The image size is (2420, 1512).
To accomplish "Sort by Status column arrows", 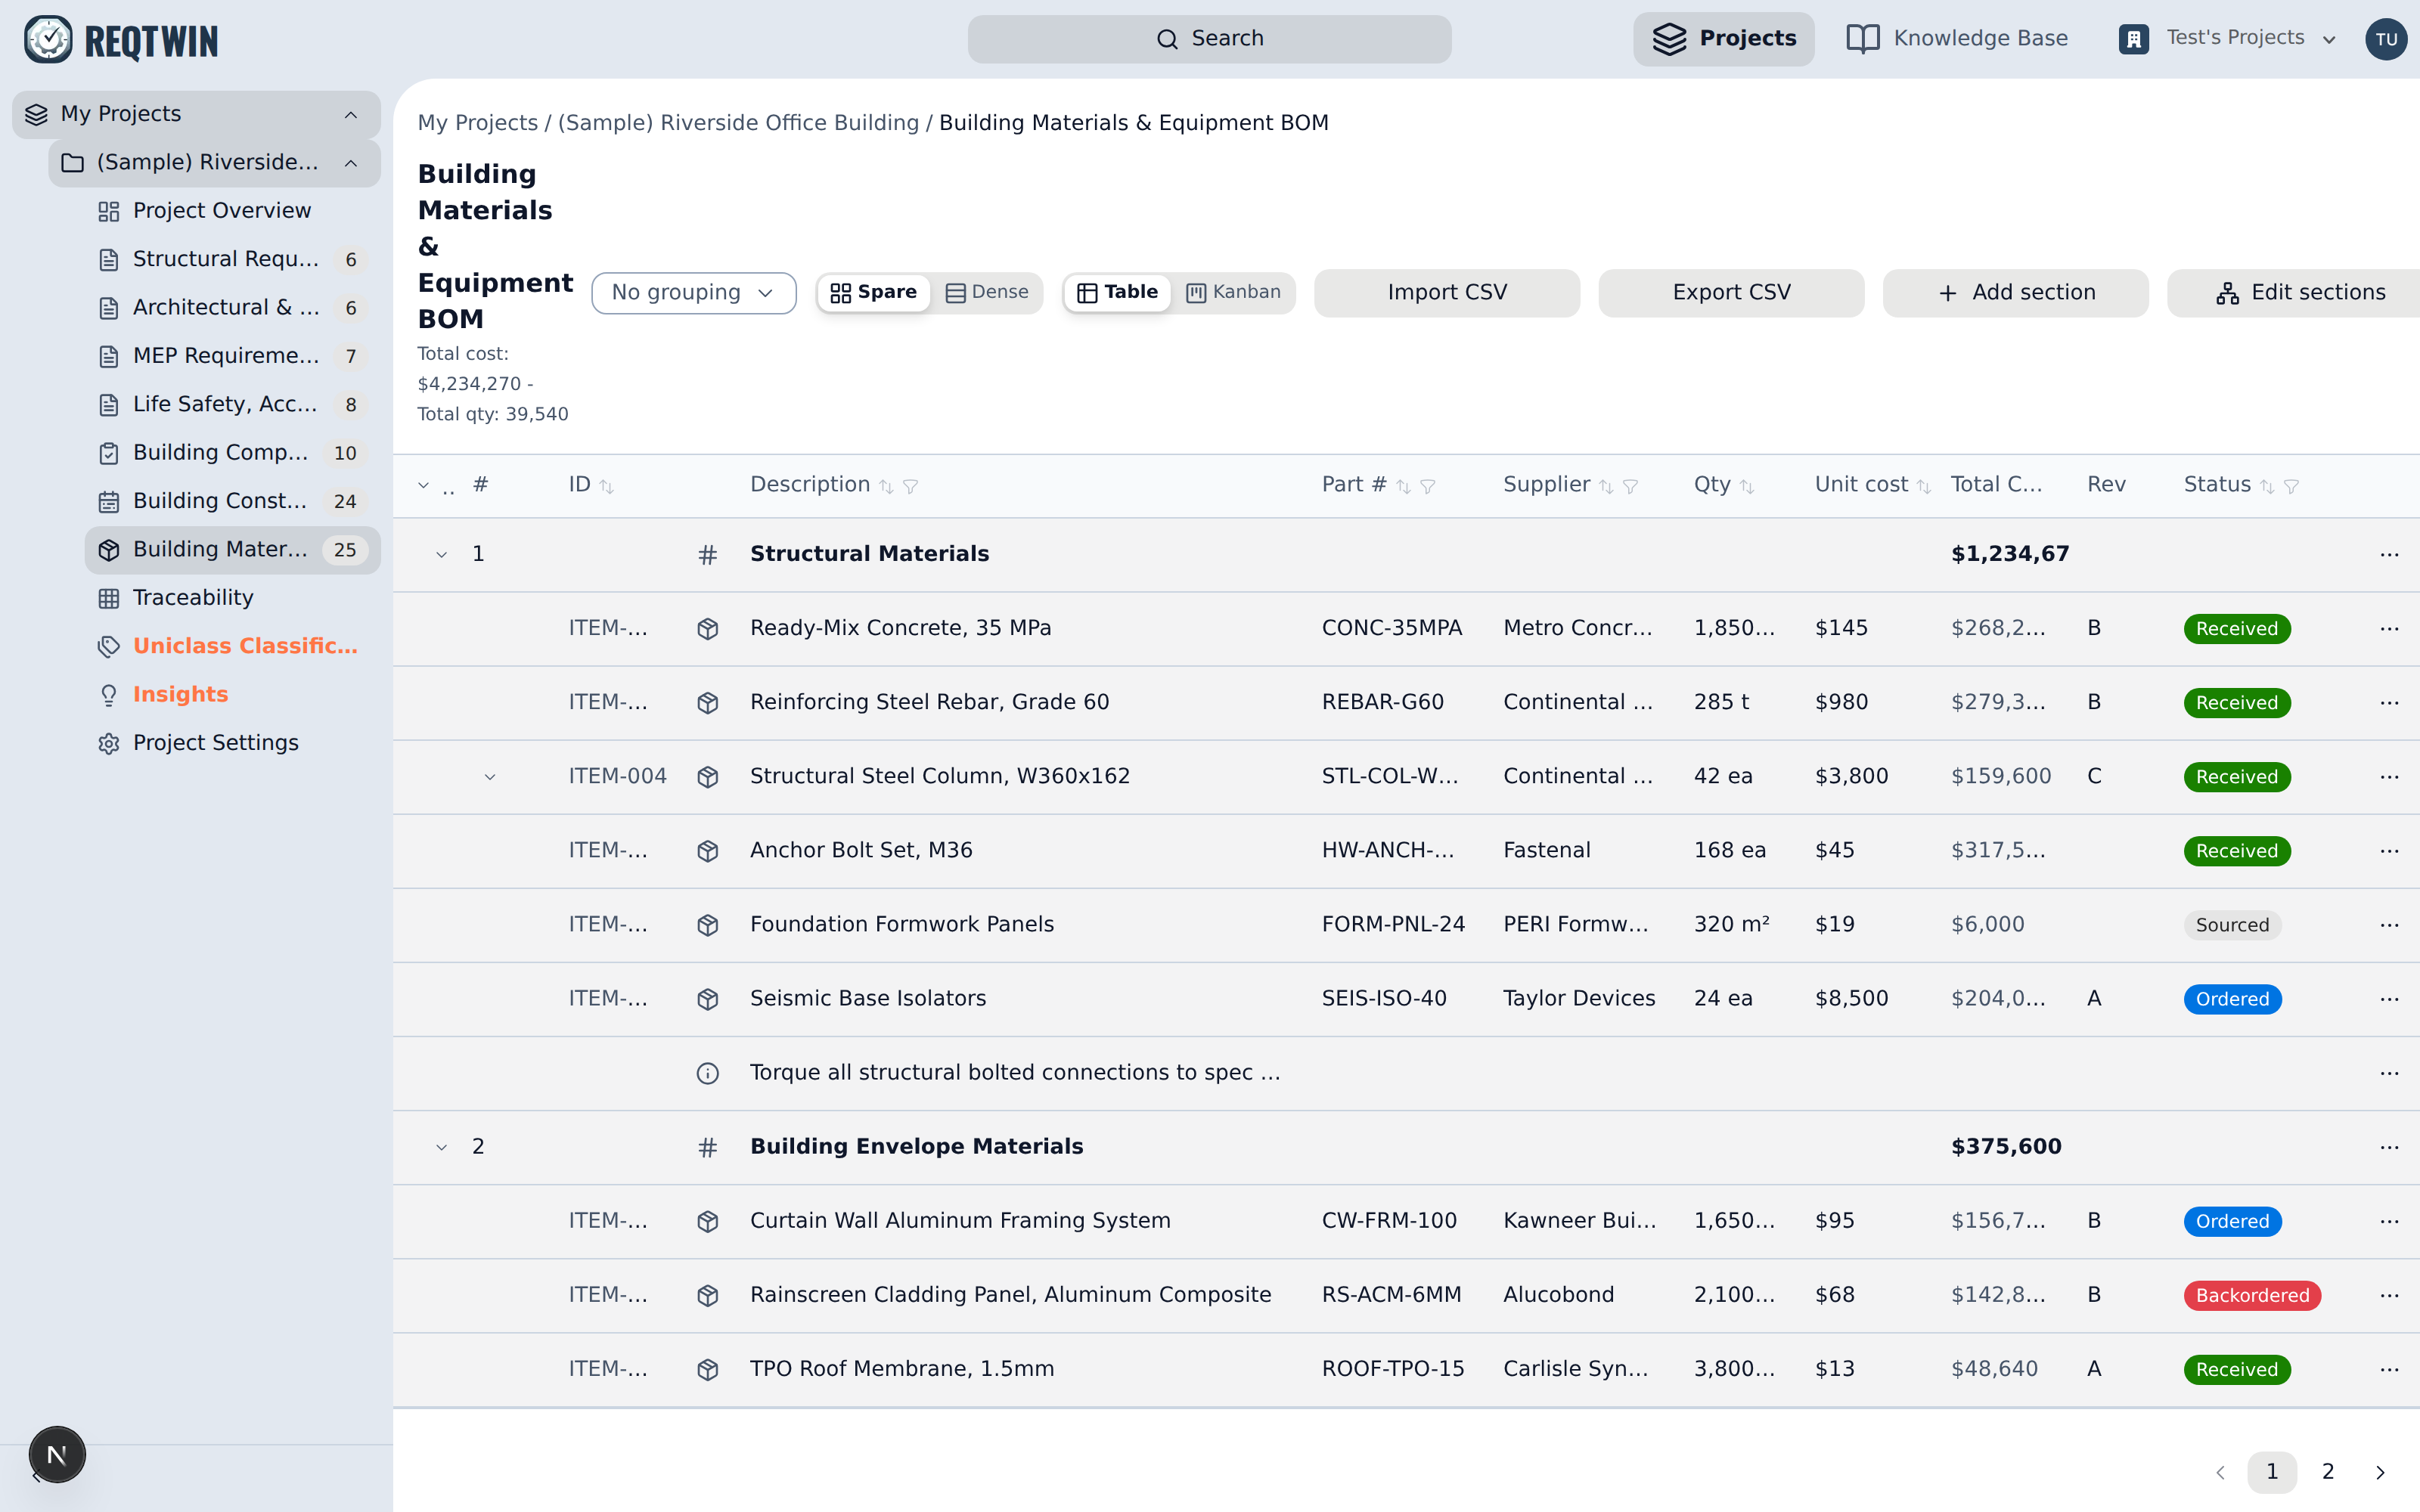I will point(2267,486).
